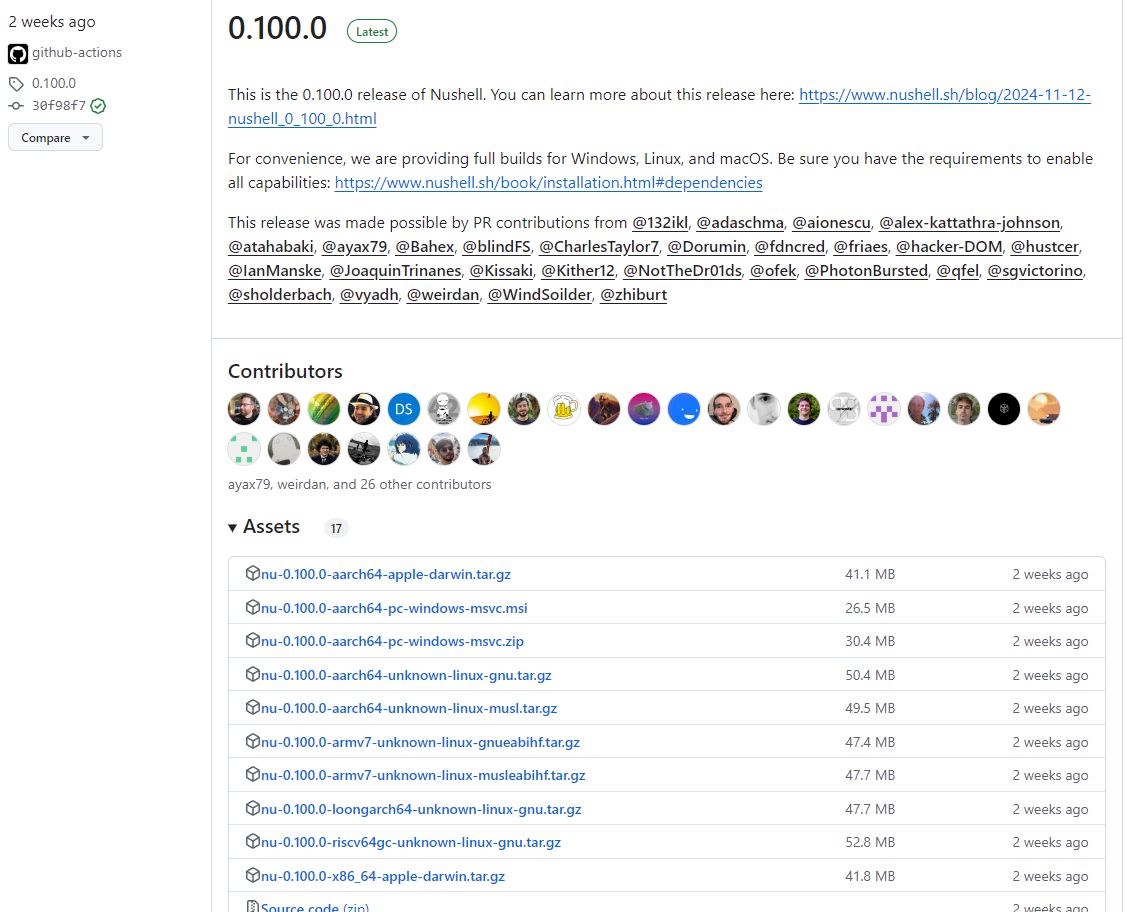This screenshot has width=1127, height=912.
Task: Click the @adaschma mention link
Action: coord(740,223)
